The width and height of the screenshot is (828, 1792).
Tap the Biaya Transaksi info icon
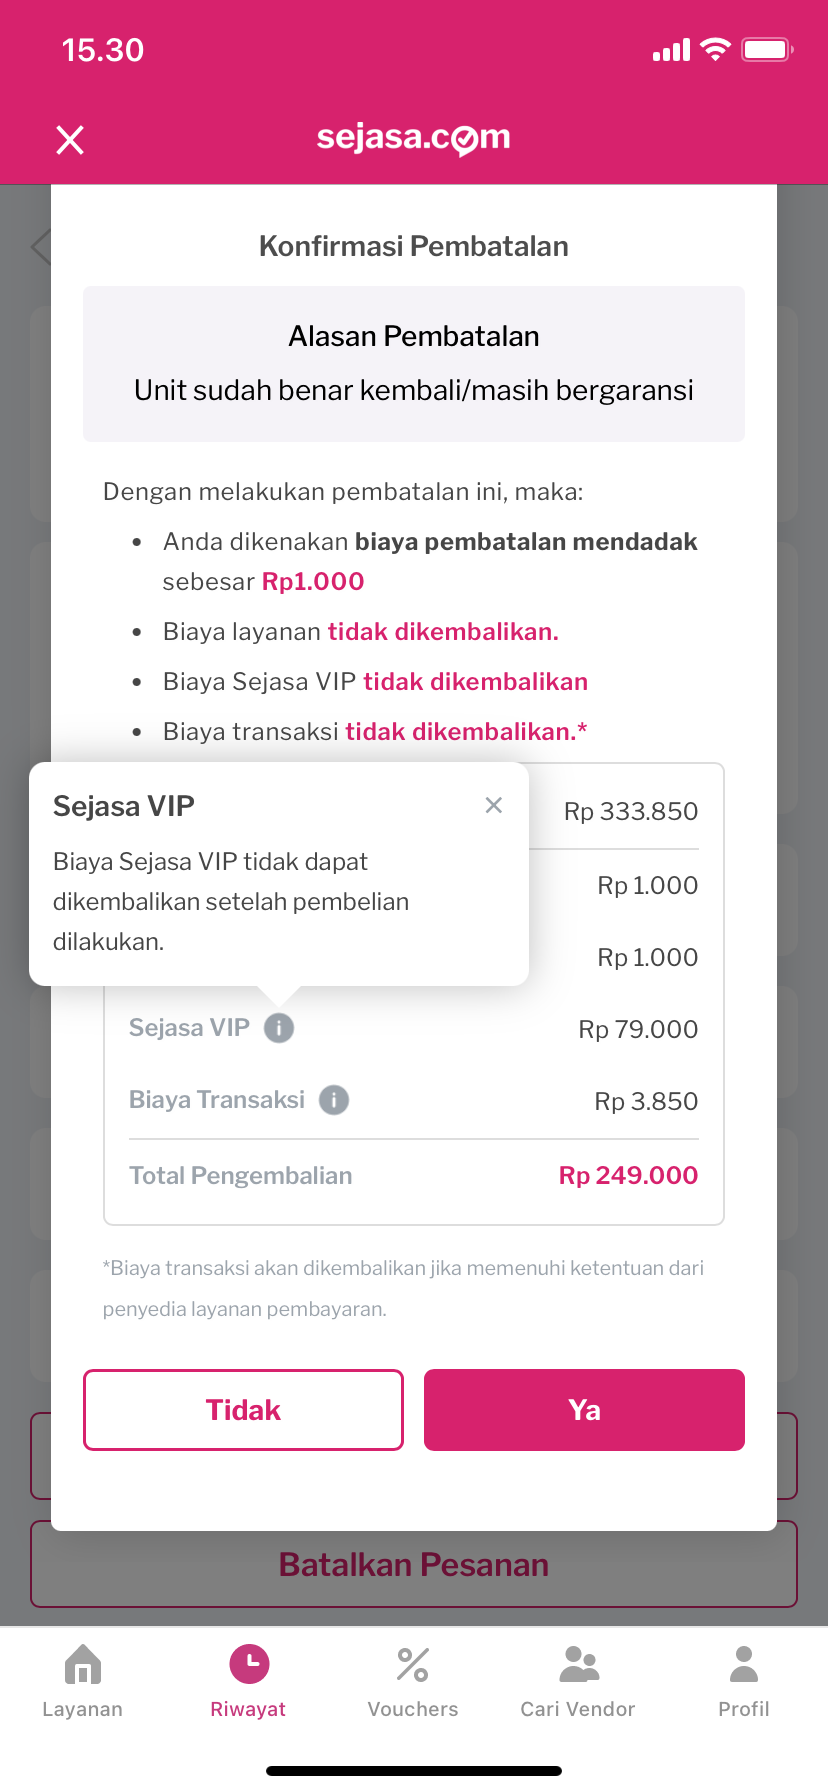[334, 1100]
